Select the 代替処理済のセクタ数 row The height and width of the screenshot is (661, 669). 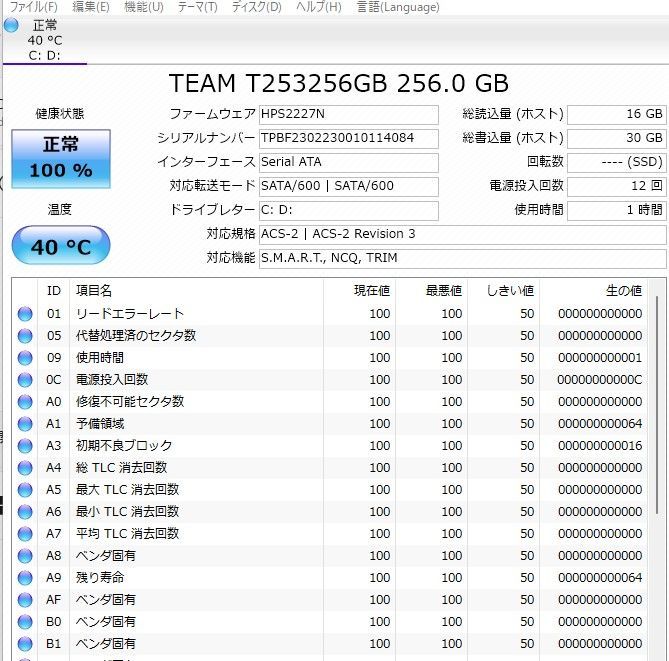pos(330,336)
